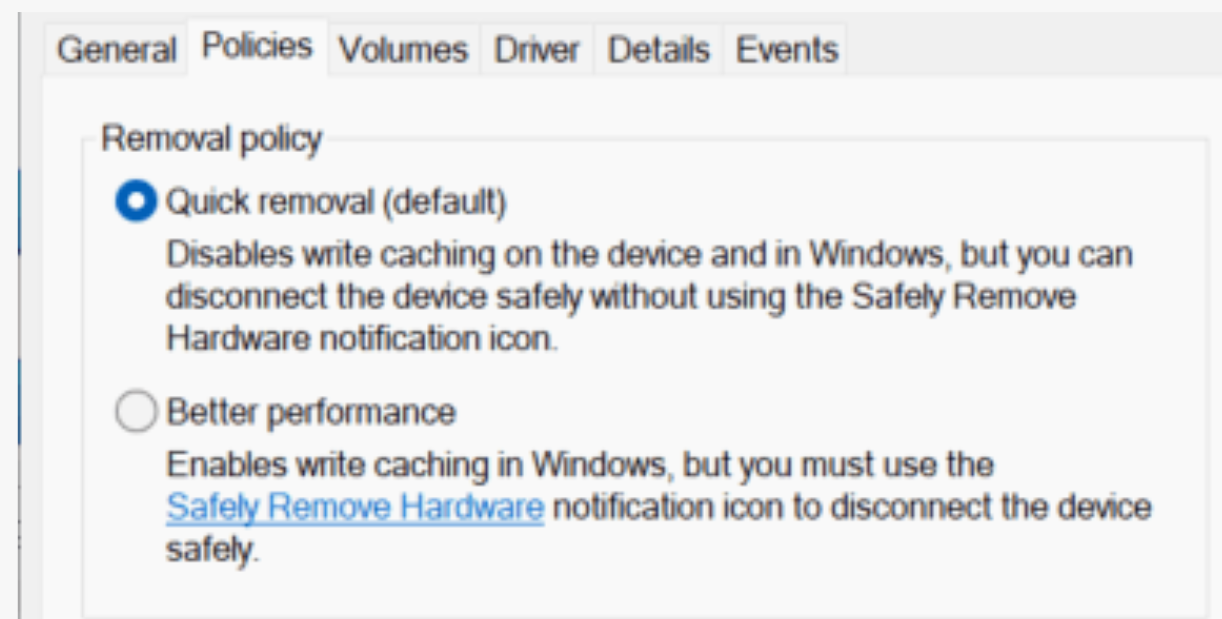Screen dimensions: 1222x619
Task: Click the 'Hardware notification icon.' text line
Action: (x=361, y=339)
